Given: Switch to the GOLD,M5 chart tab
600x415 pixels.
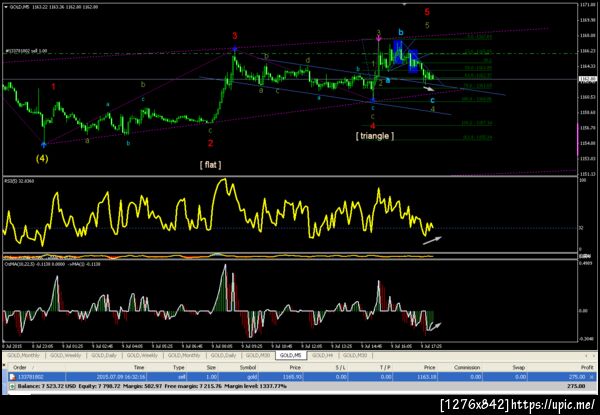Looking at the screenshot, I should (x=291, y=356).
